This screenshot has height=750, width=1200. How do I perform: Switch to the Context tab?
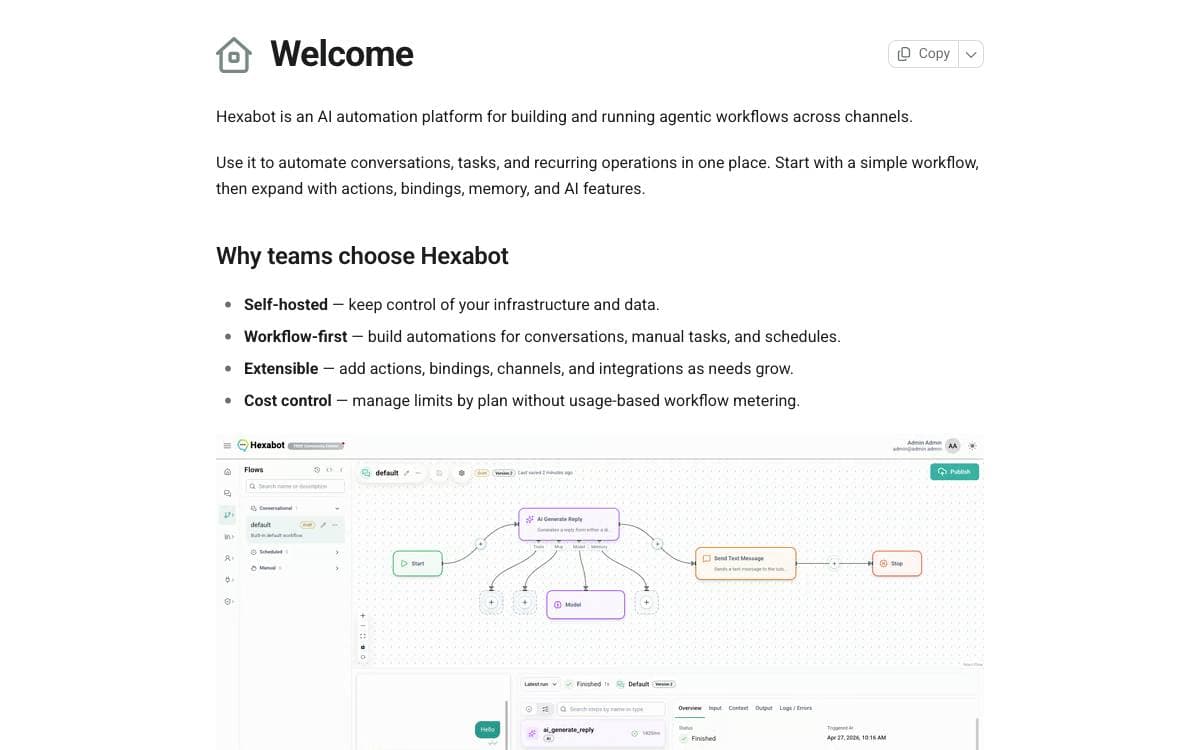738,708
